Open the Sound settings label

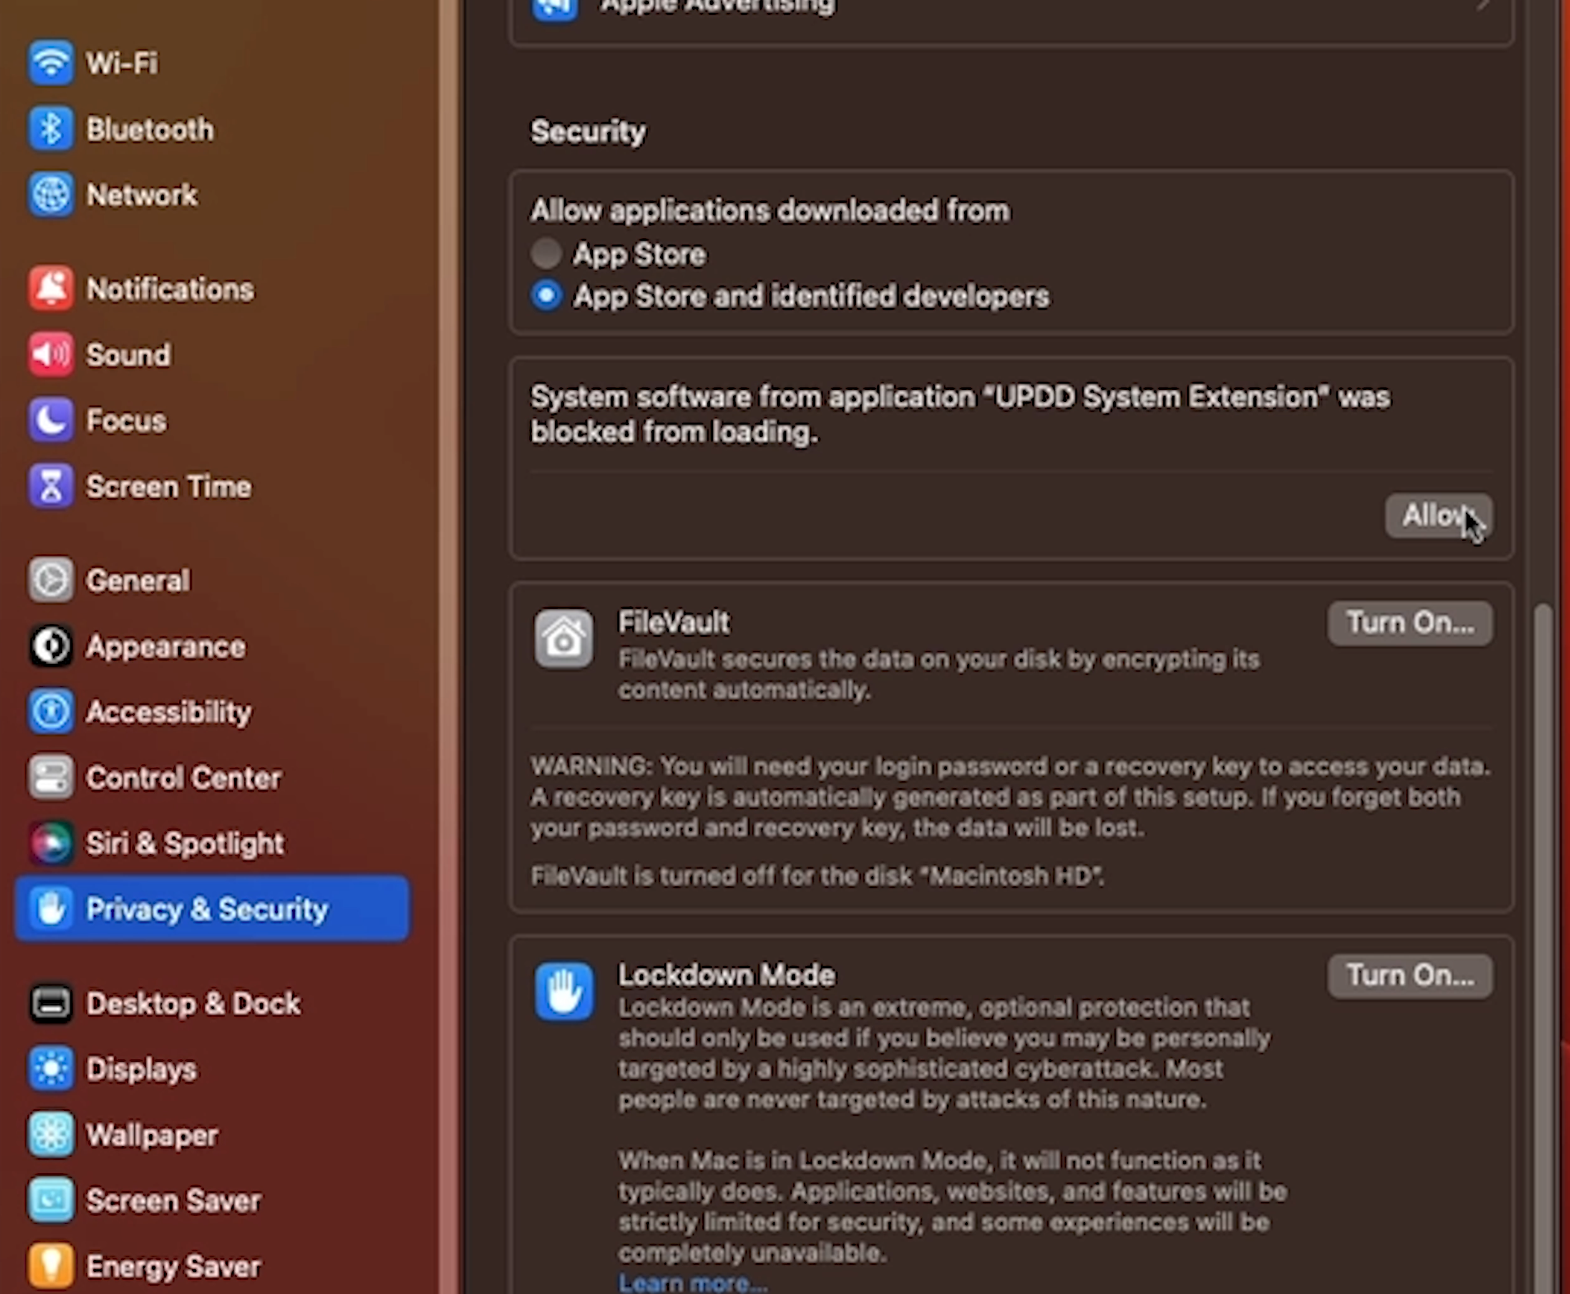pos(128,355)
